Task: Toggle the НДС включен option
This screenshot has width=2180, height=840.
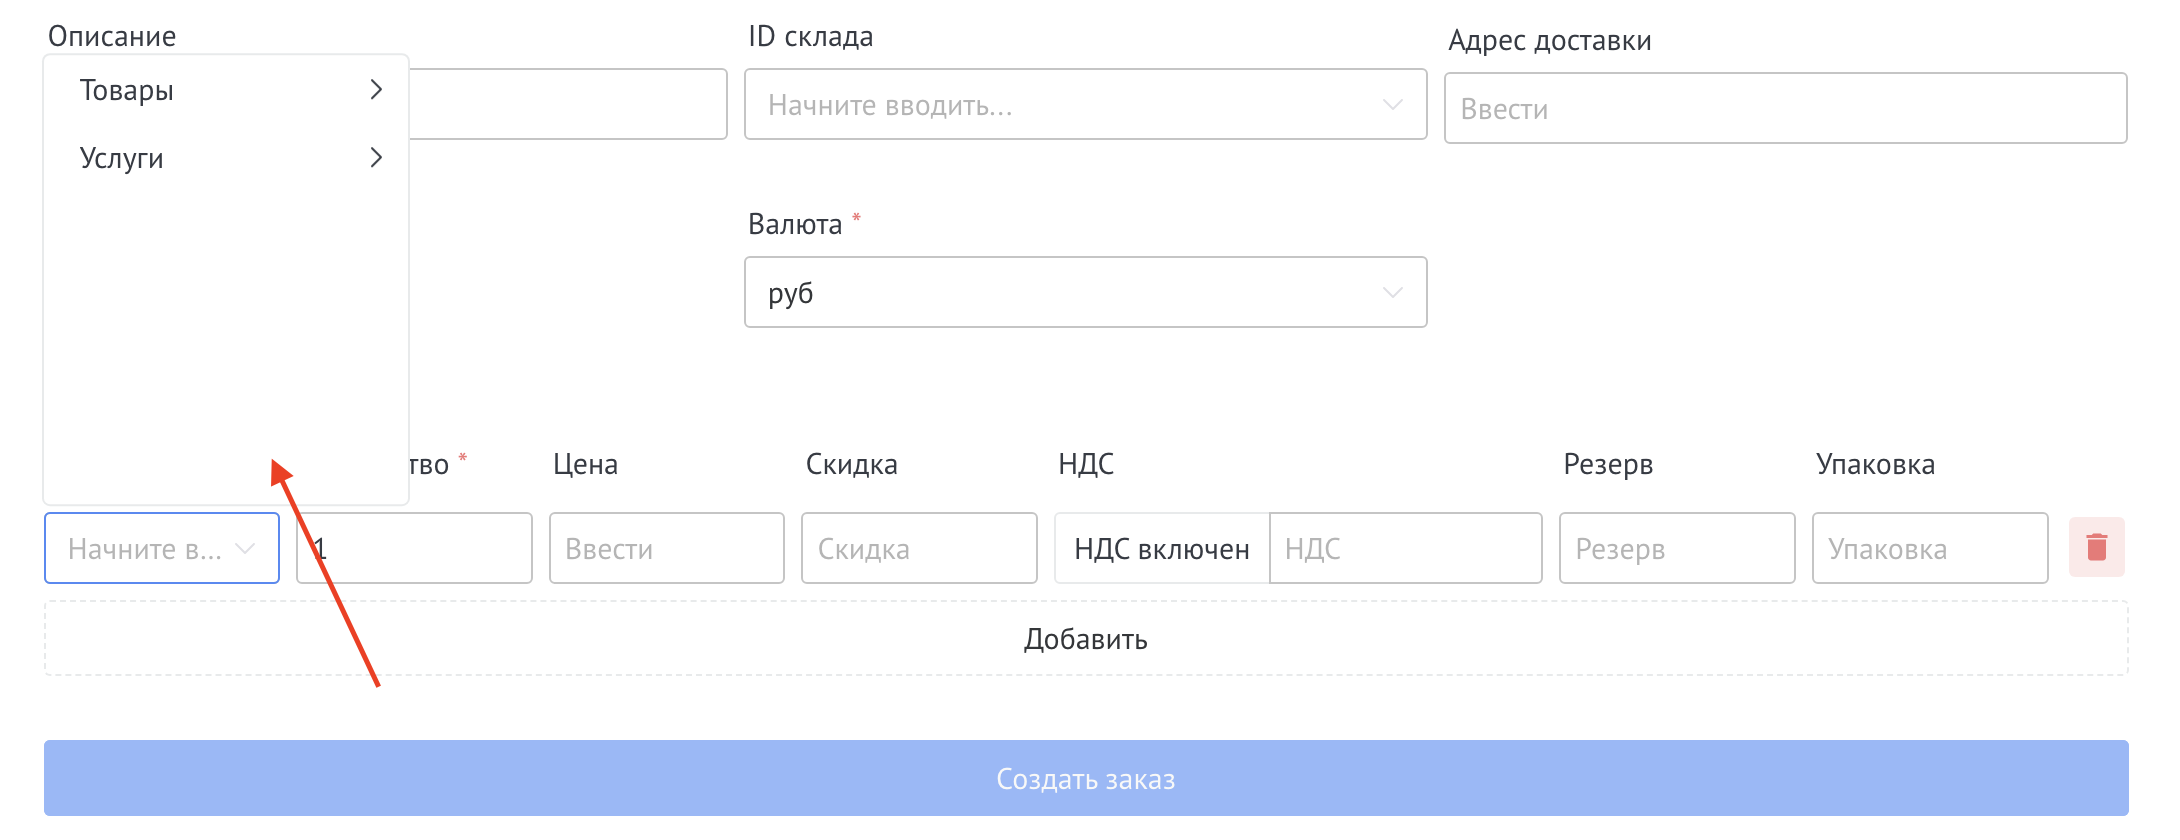Action: (1160, 547)
